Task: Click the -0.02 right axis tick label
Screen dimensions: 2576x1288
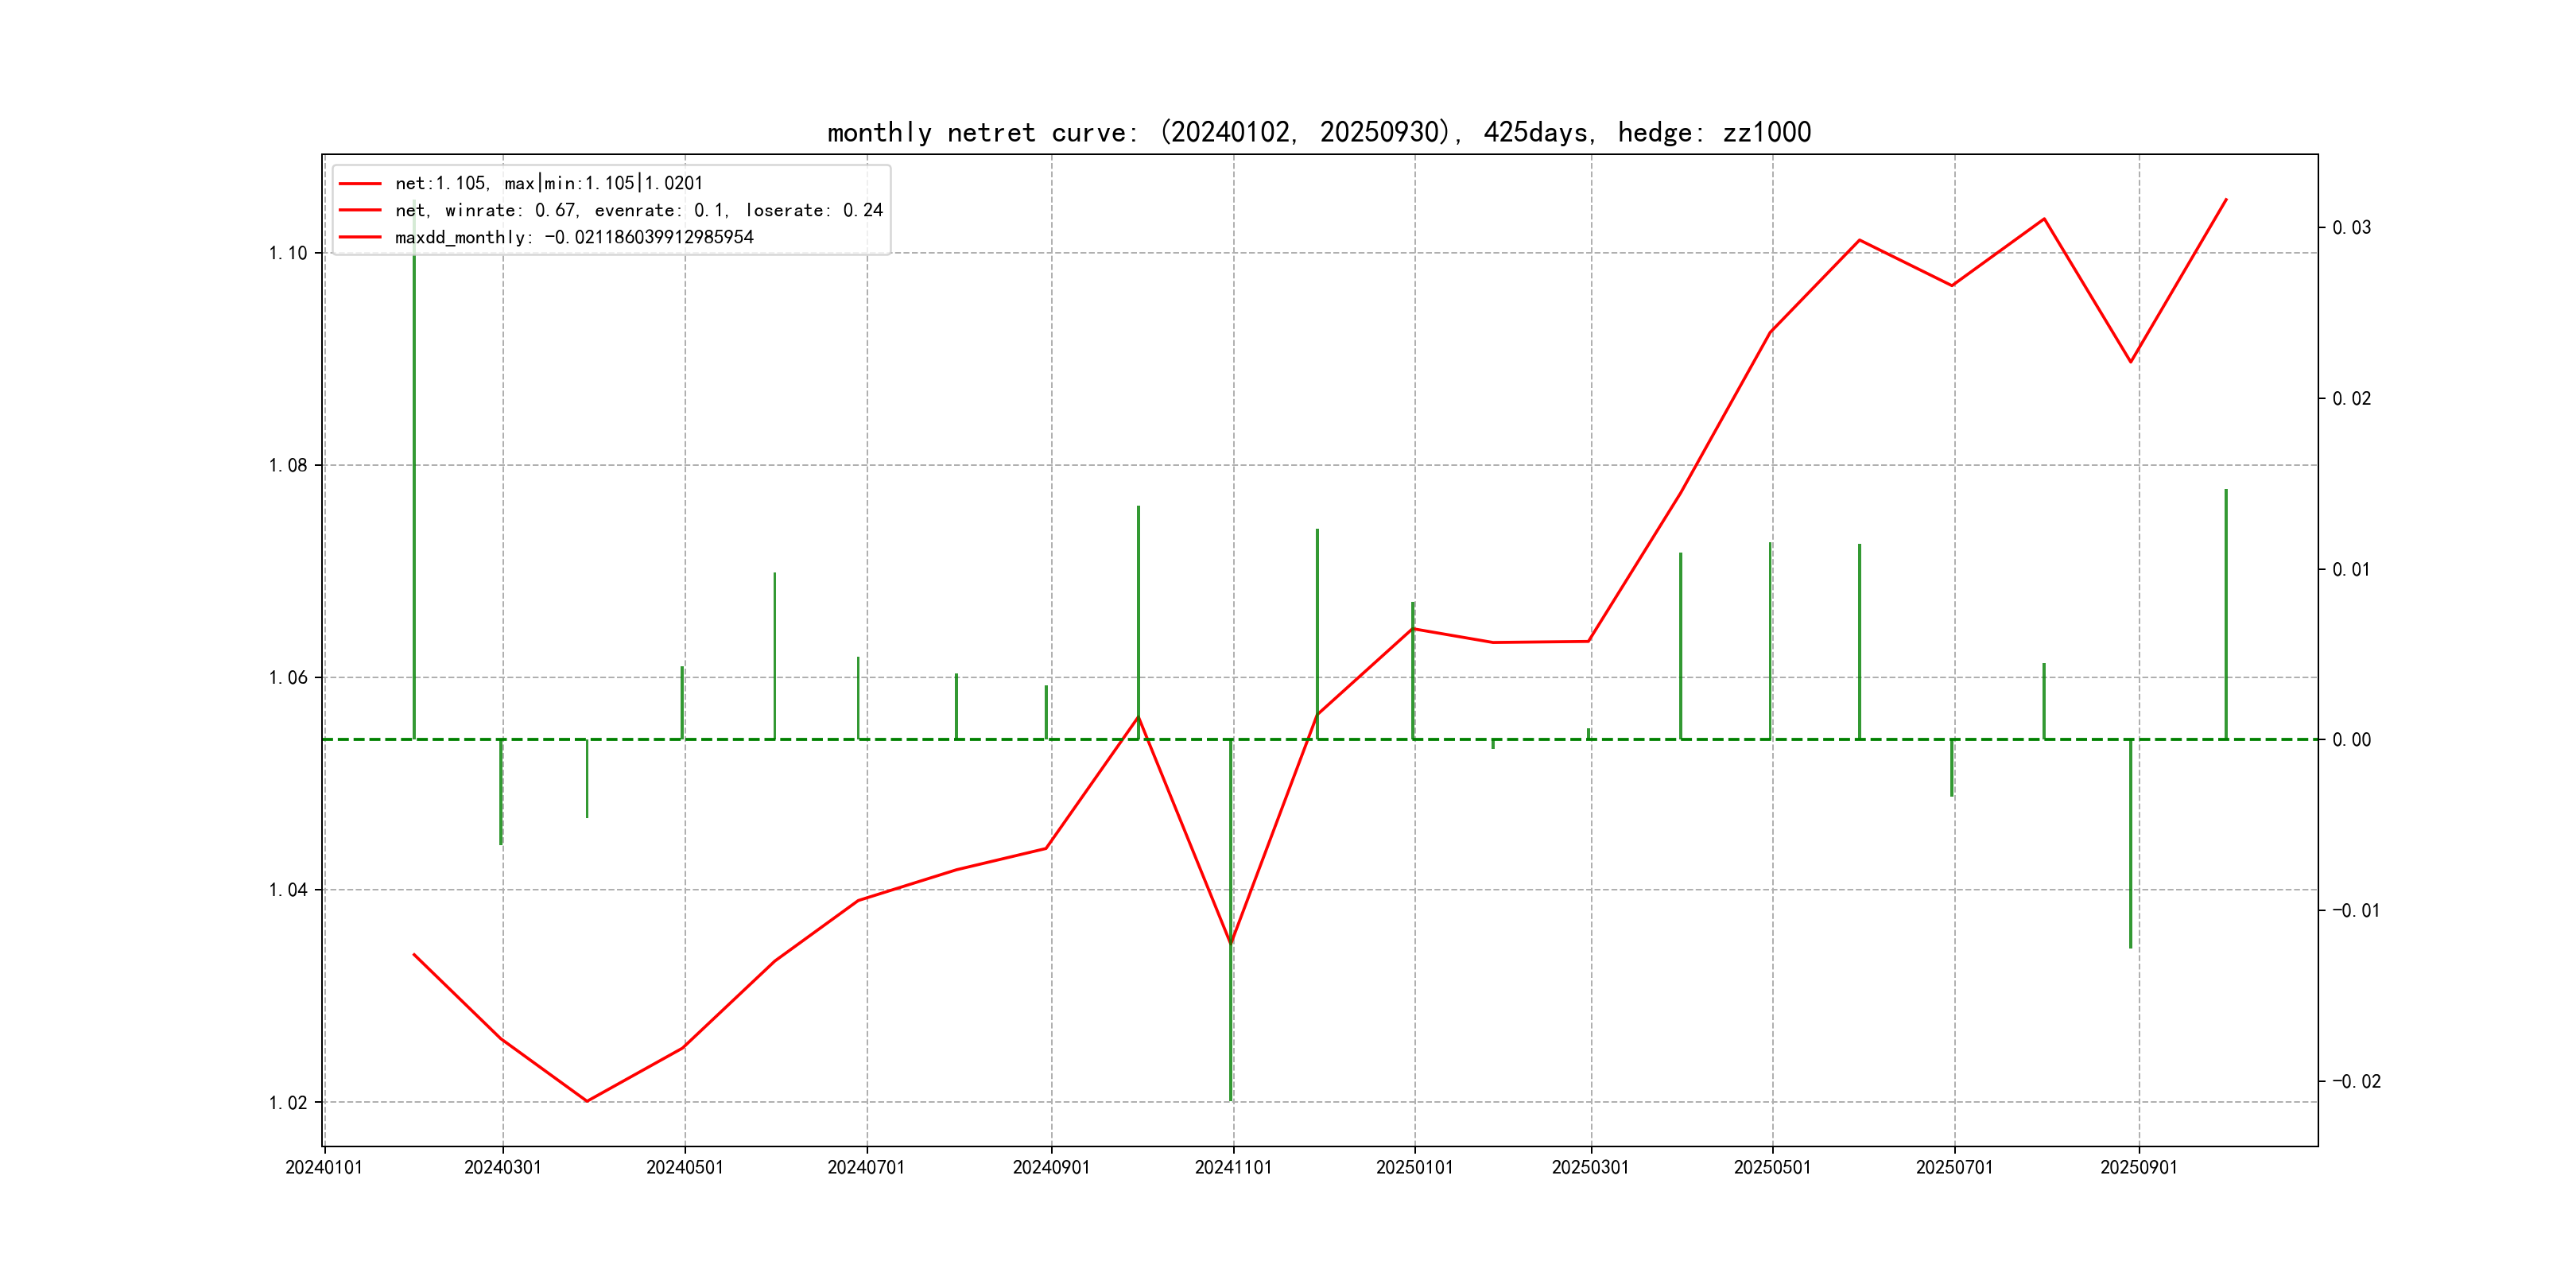Action: pos(2356,1081)
